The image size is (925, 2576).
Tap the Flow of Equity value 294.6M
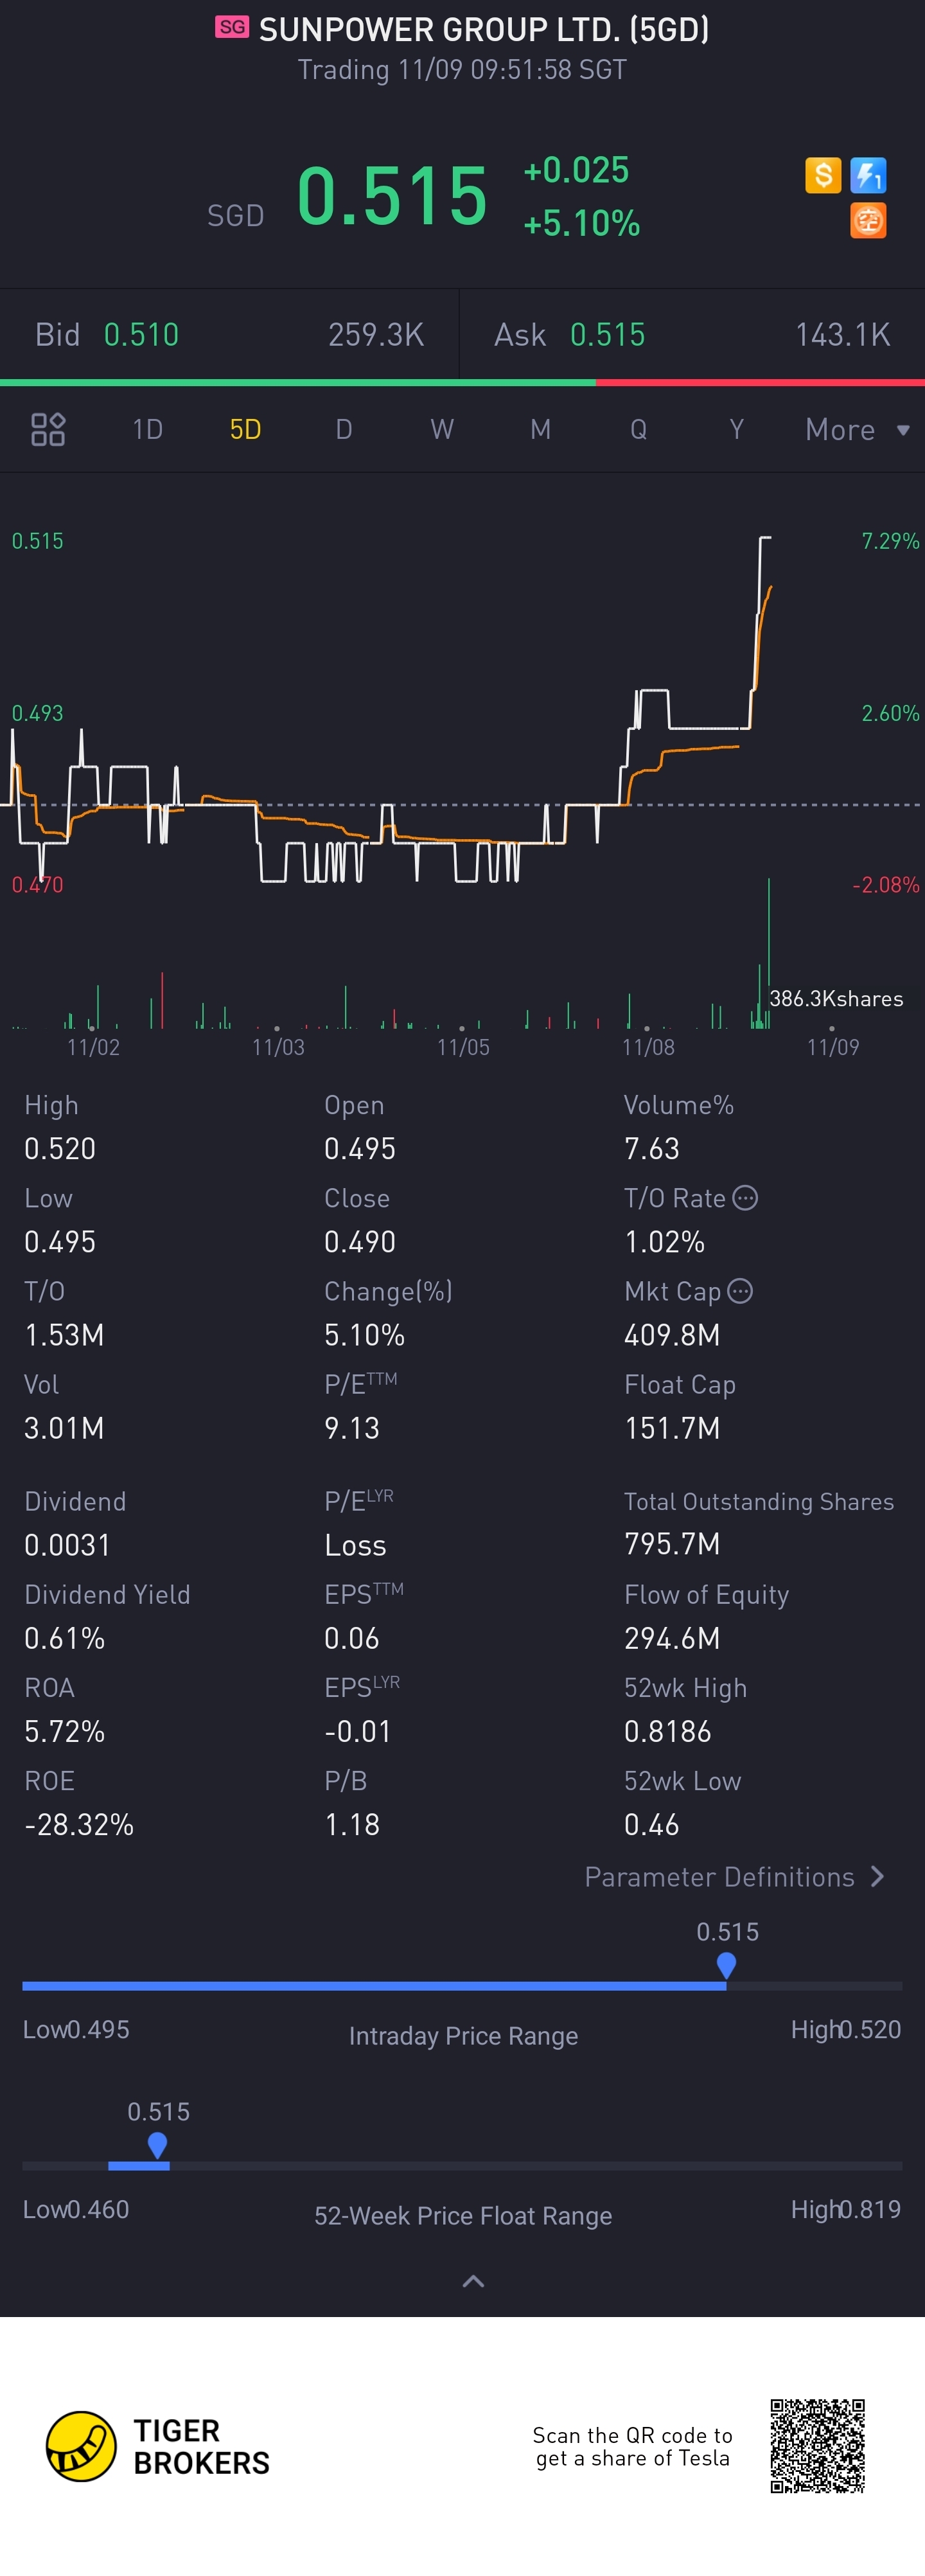[x=672, y=1638]
